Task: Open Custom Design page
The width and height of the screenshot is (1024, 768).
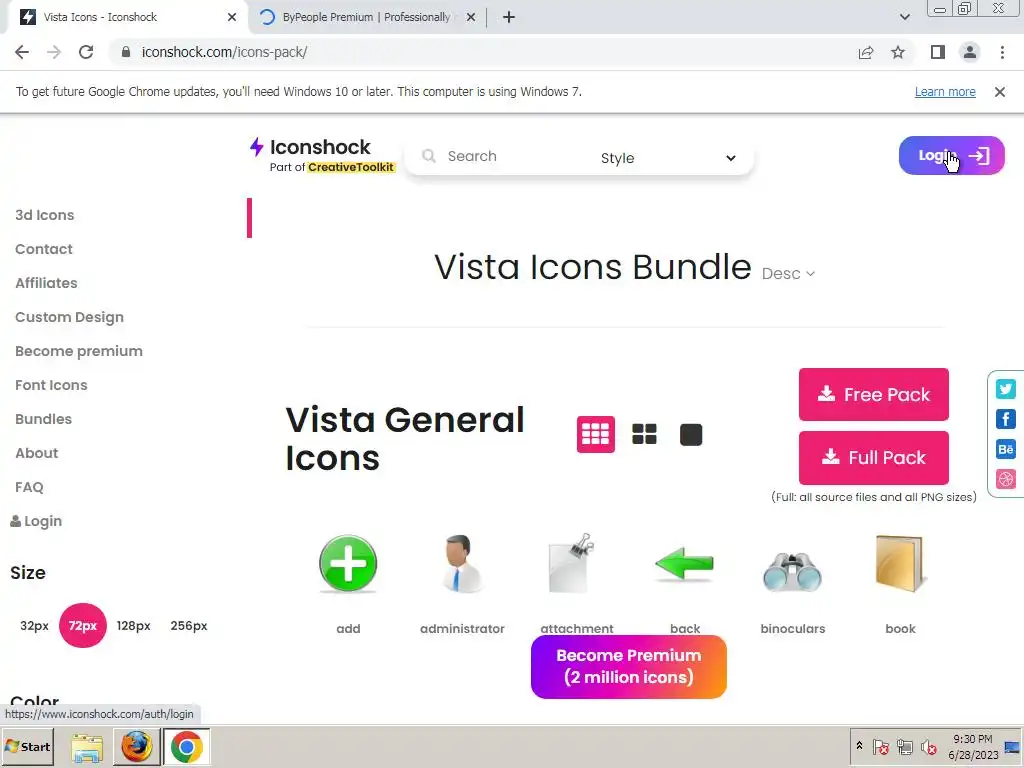Action: click(69, 317)
